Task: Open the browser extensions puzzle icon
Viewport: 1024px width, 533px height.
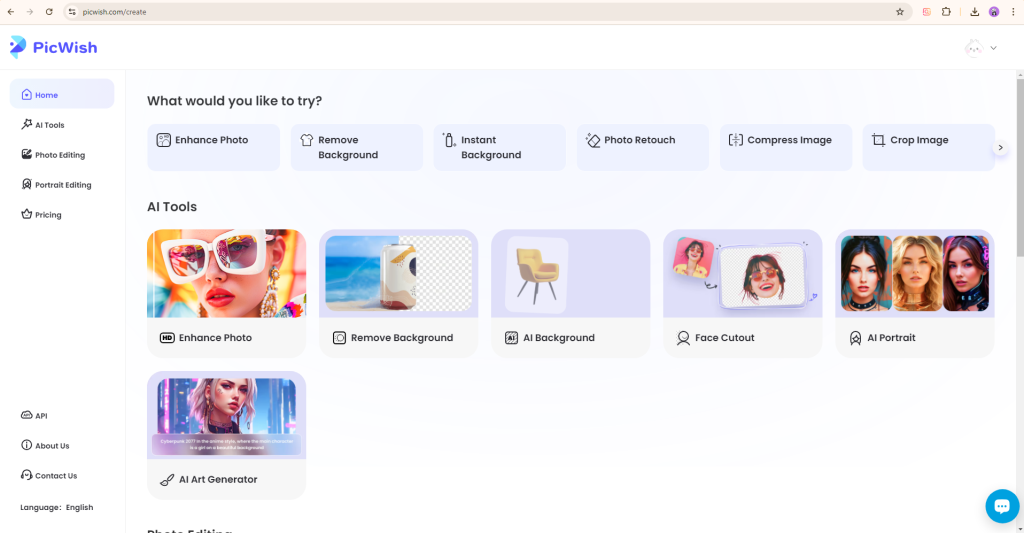Action: coord(946,12)
